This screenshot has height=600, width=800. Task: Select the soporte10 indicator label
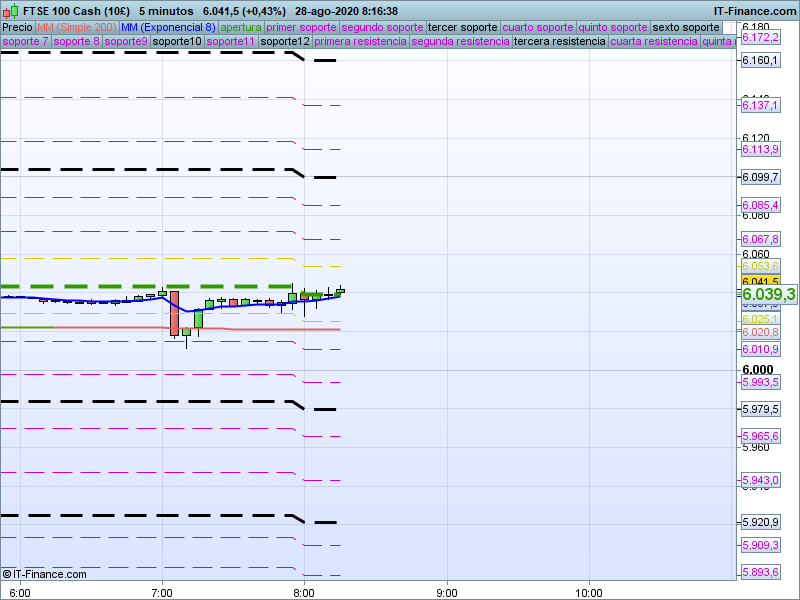coord(177,42)
